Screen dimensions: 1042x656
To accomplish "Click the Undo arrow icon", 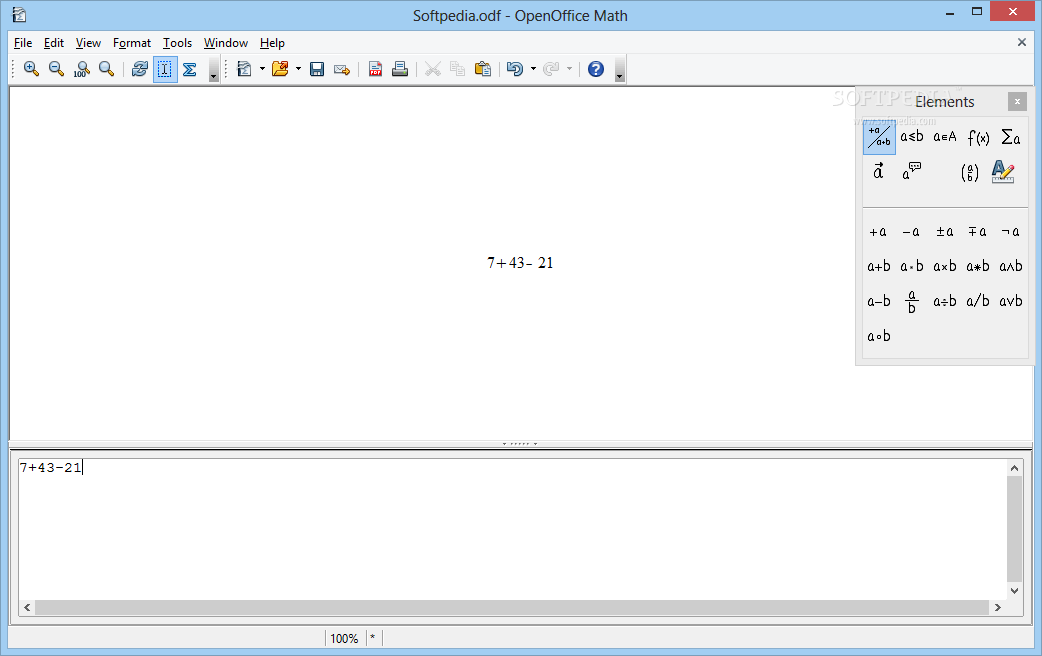I will click(515, 68).
